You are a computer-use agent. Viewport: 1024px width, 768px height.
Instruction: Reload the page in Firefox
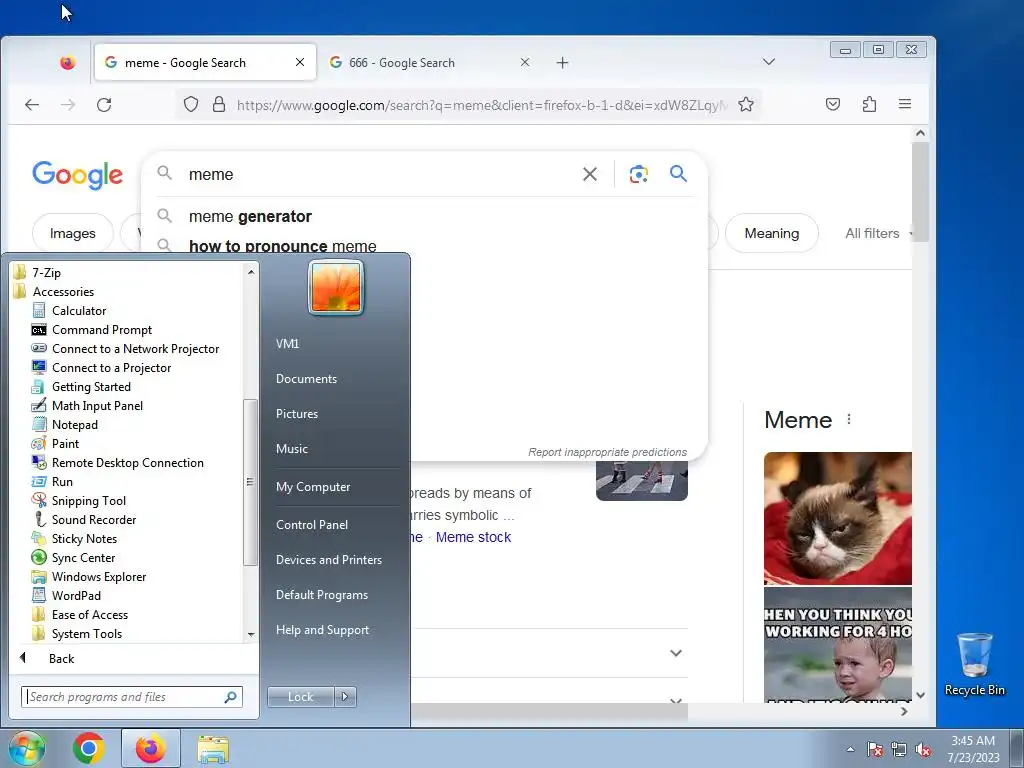104,104
